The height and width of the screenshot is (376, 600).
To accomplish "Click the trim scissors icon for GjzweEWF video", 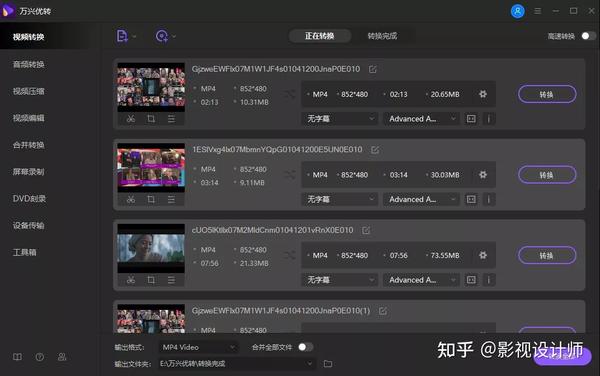I will click(x=131, y=119).
